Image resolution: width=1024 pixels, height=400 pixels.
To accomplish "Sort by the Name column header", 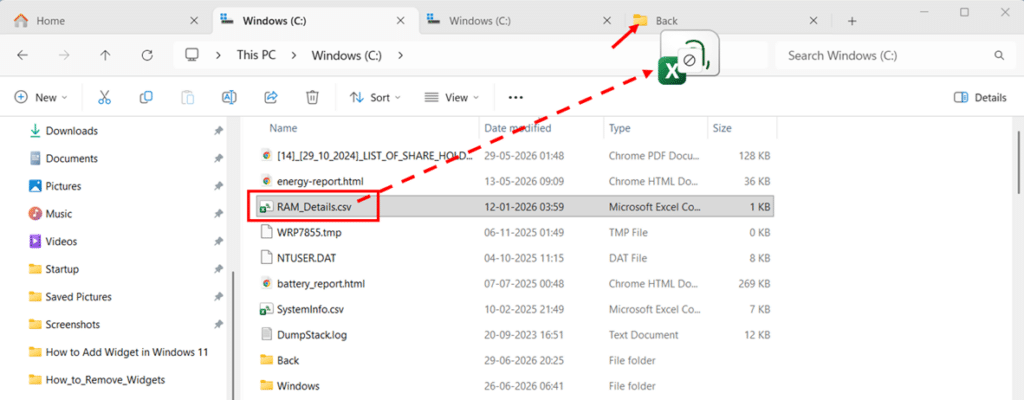I will click(x=283, y=128).
